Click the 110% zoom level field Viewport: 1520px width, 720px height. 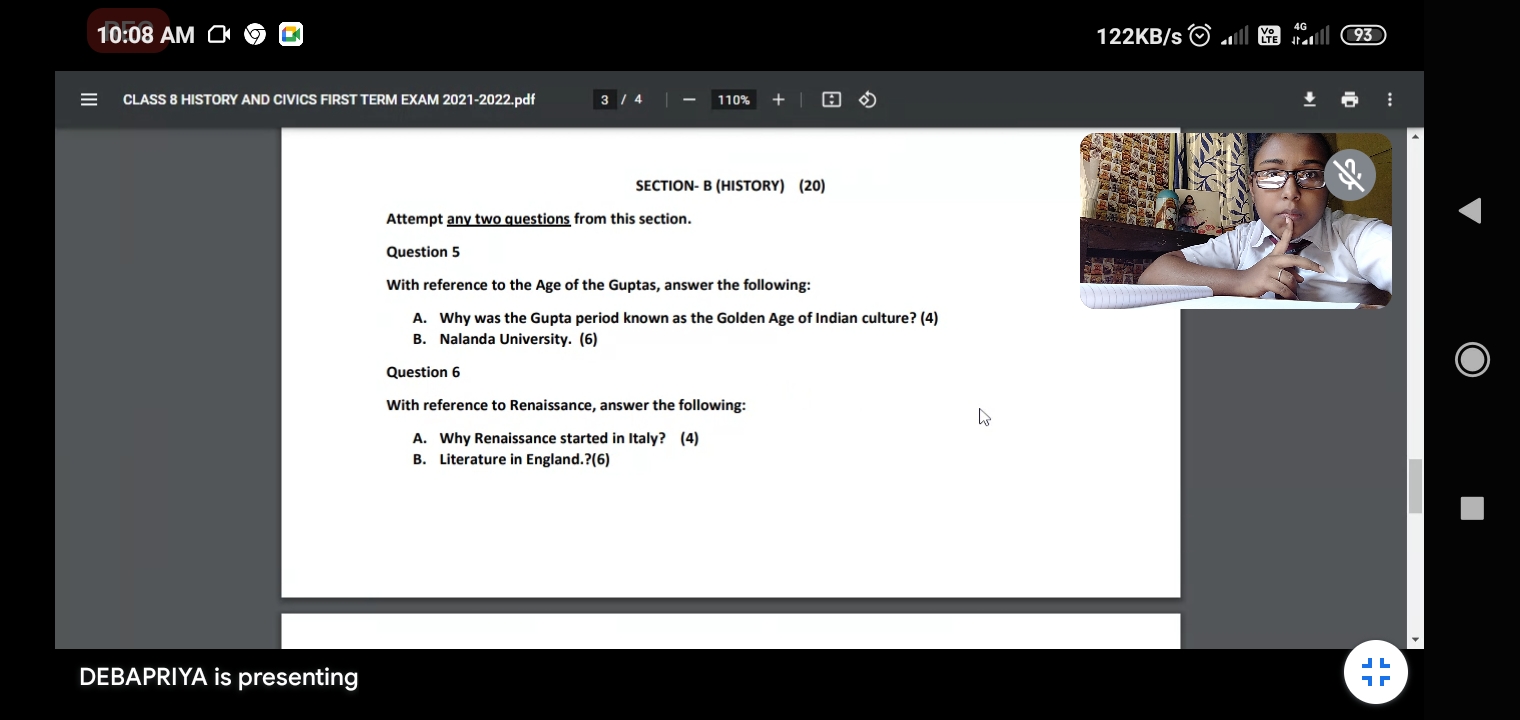pyautogui.click(x=733, y=100)
